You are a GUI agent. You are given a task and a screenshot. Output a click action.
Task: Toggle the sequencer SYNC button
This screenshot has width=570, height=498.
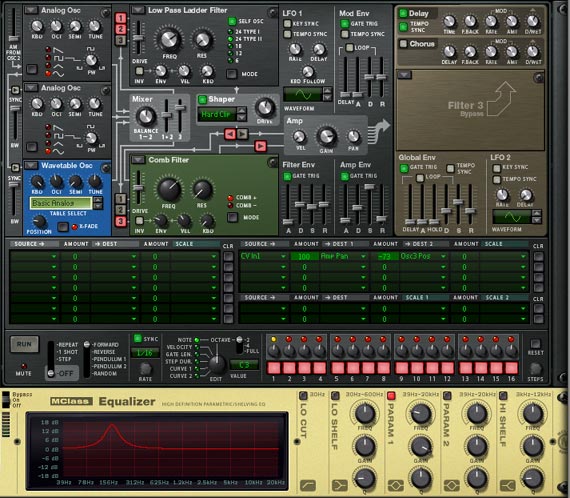tap(137, 338)
